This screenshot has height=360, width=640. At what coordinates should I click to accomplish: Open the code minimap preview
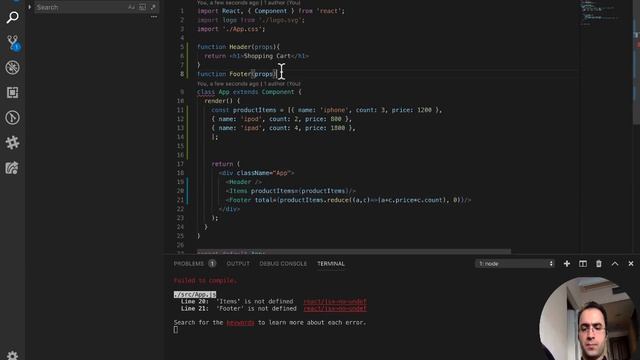(x=600, y=13)
